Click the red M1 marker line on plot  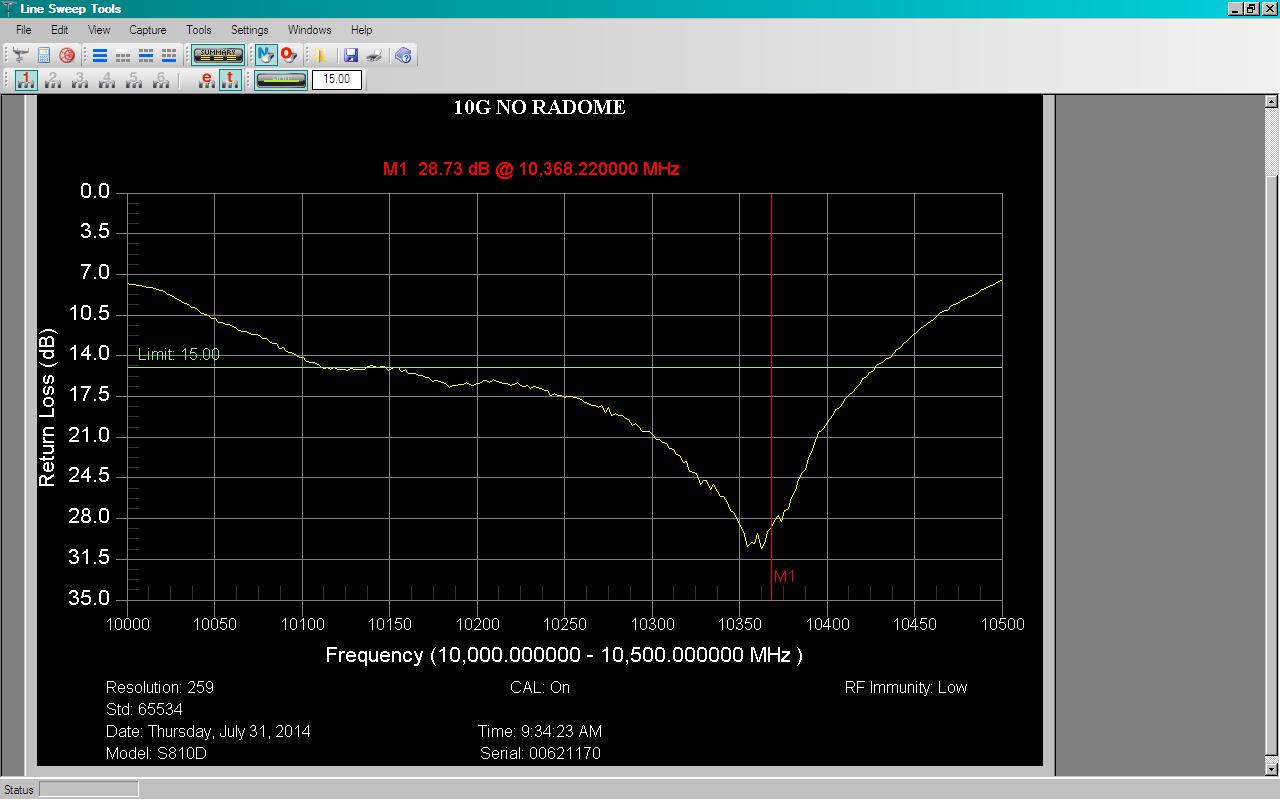771,395
